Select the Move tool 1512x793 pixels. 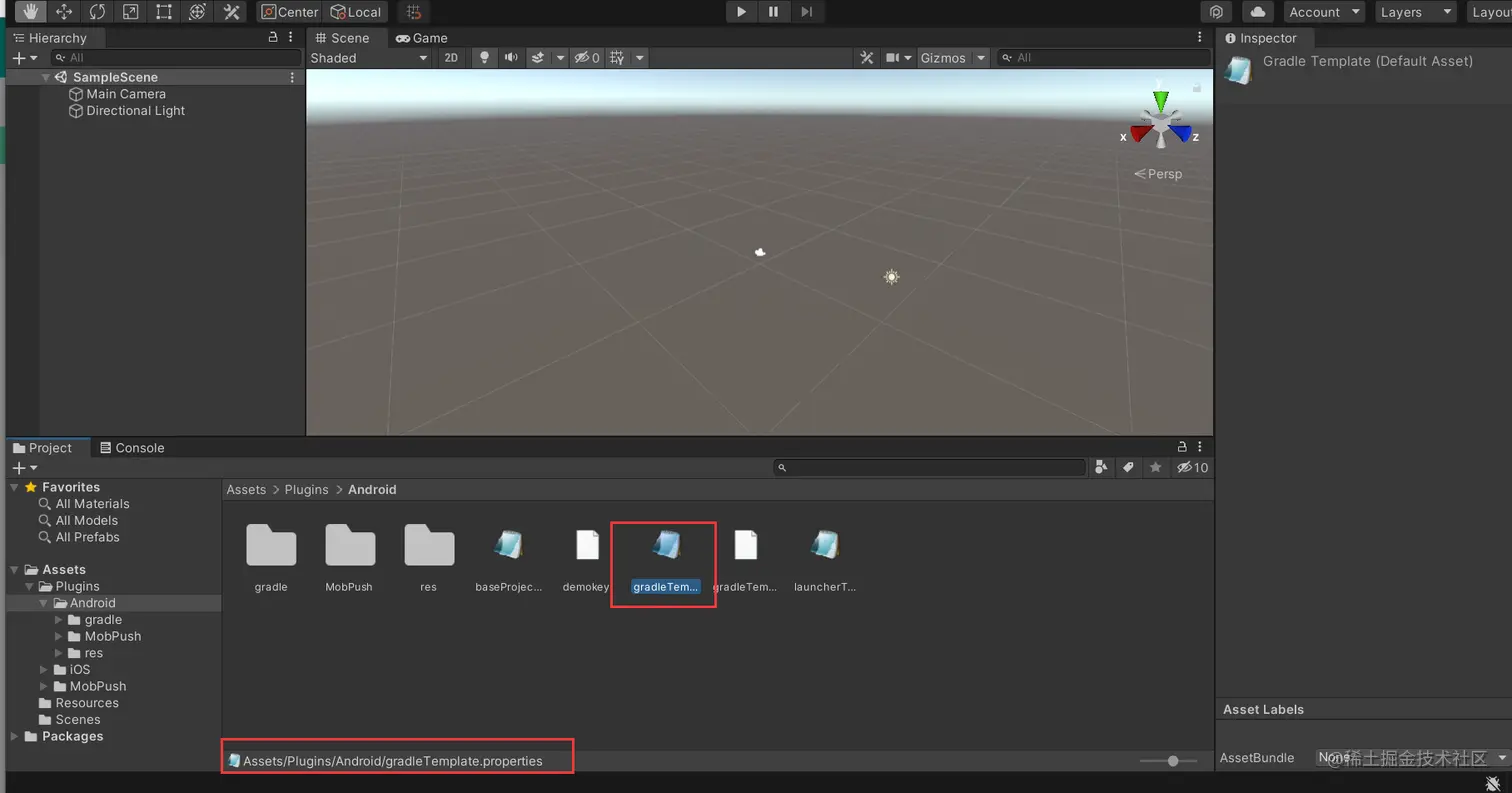click(x=64, y=12)
